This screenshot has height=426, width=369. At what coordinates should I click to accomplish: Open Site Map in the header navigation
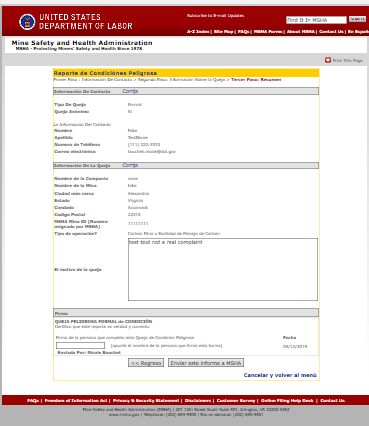(223, 32)
